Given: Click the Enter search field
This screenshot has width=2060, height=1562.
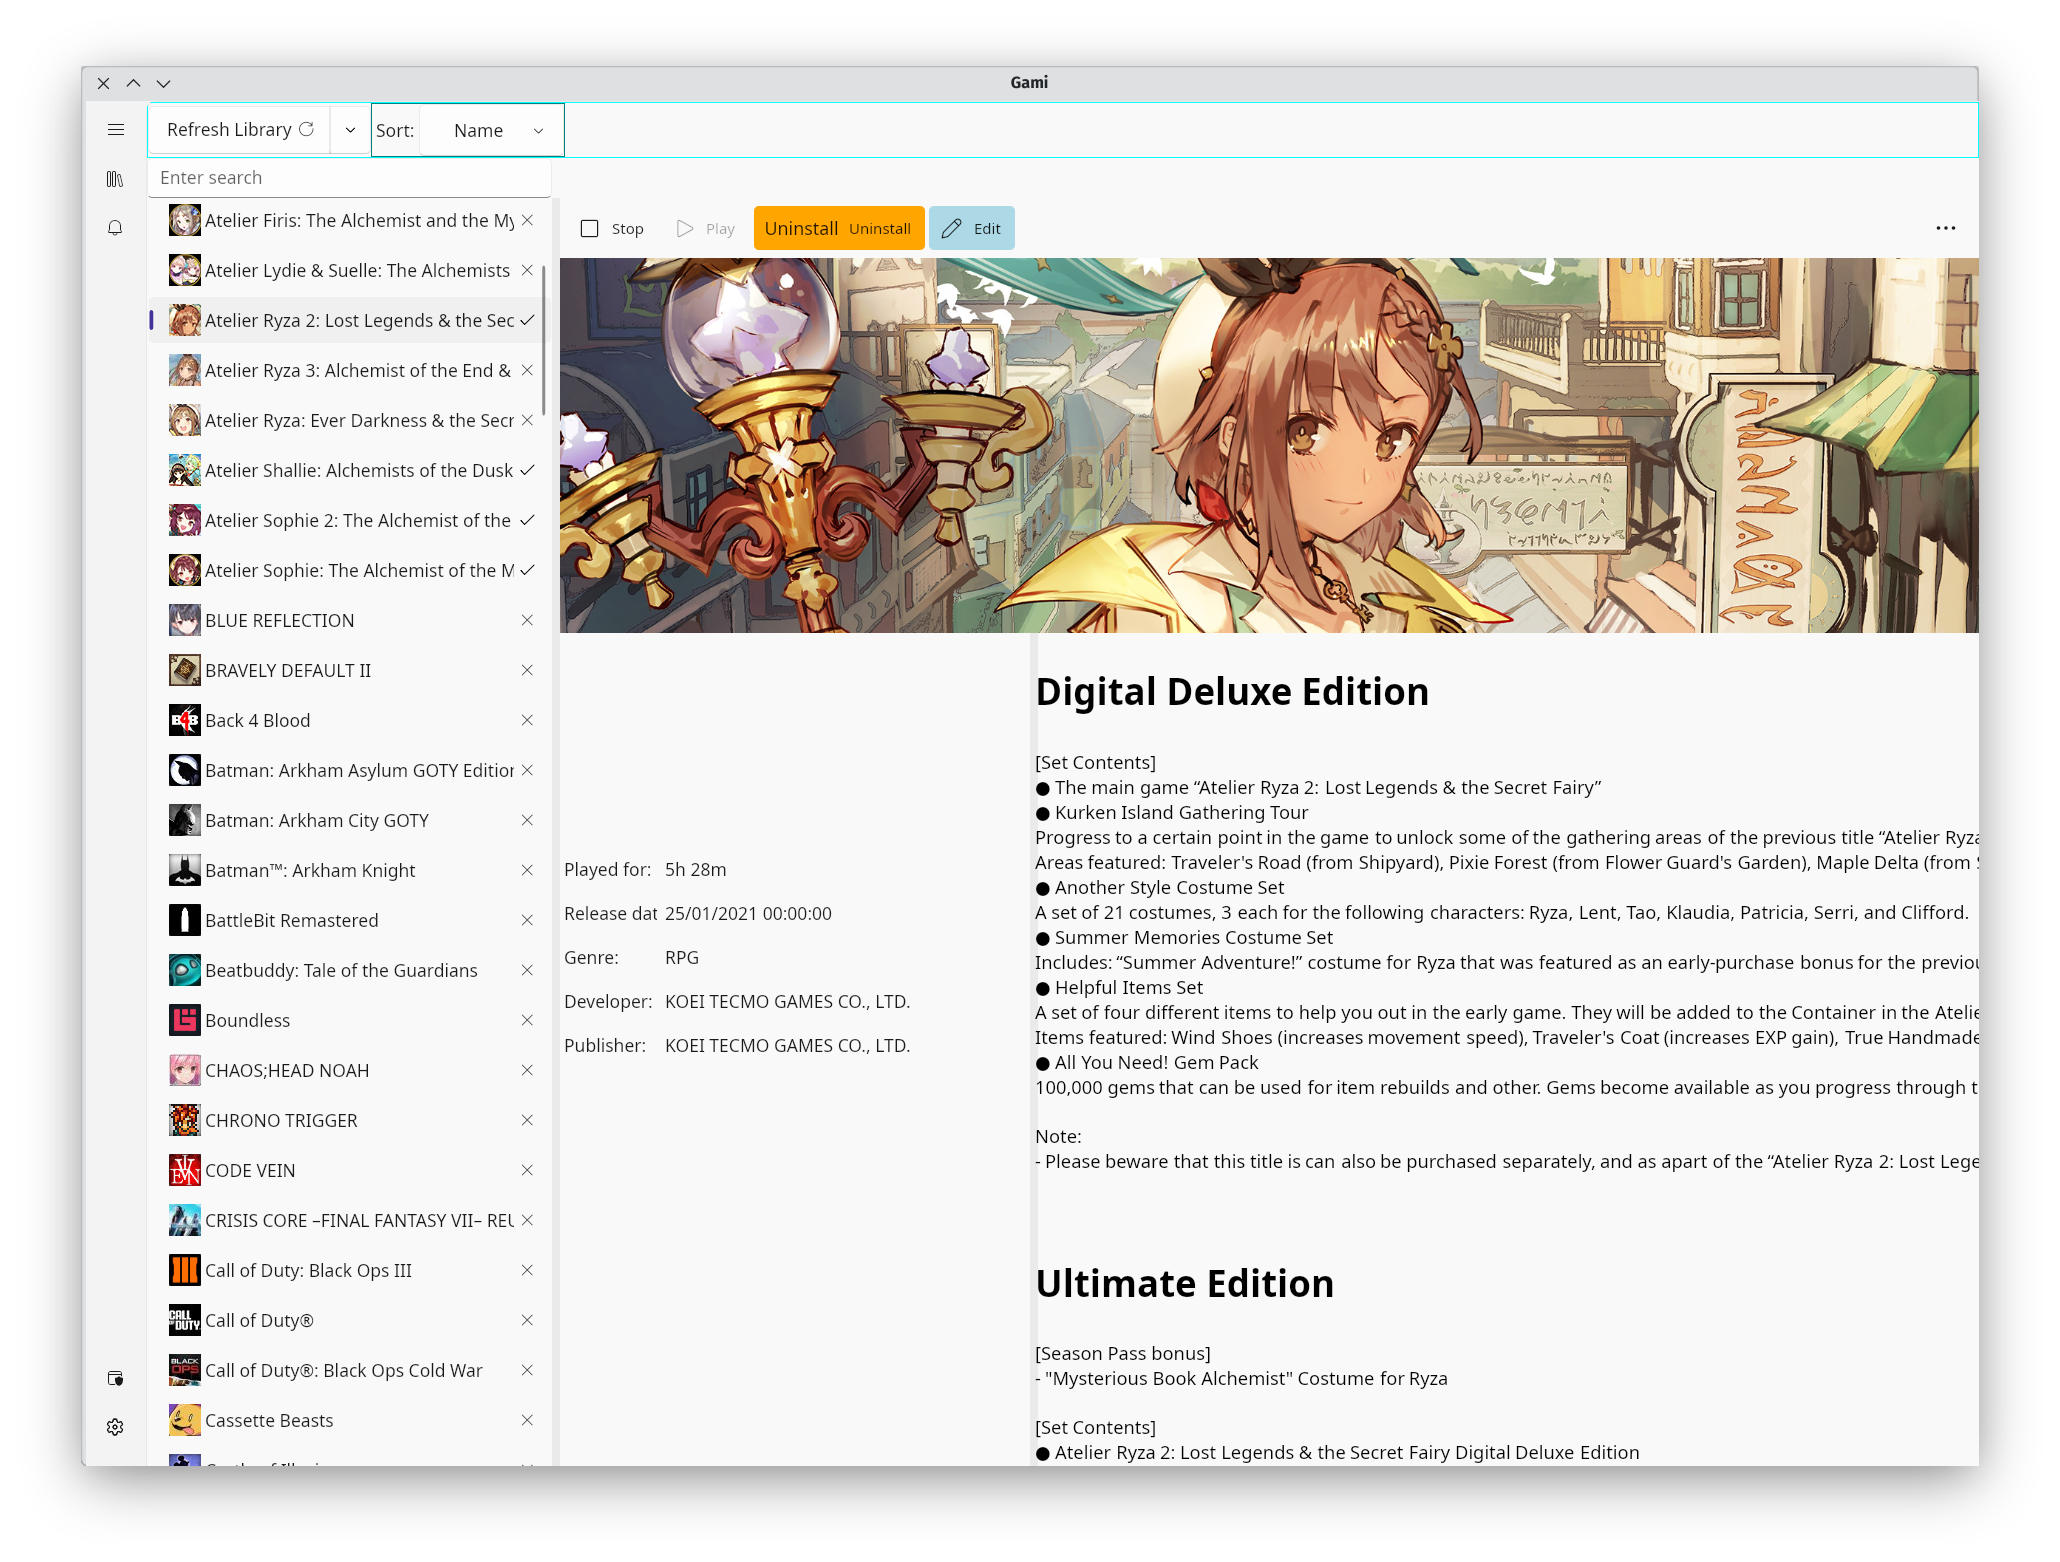Looking at the screenshot, I should click(x=349, y=177).
